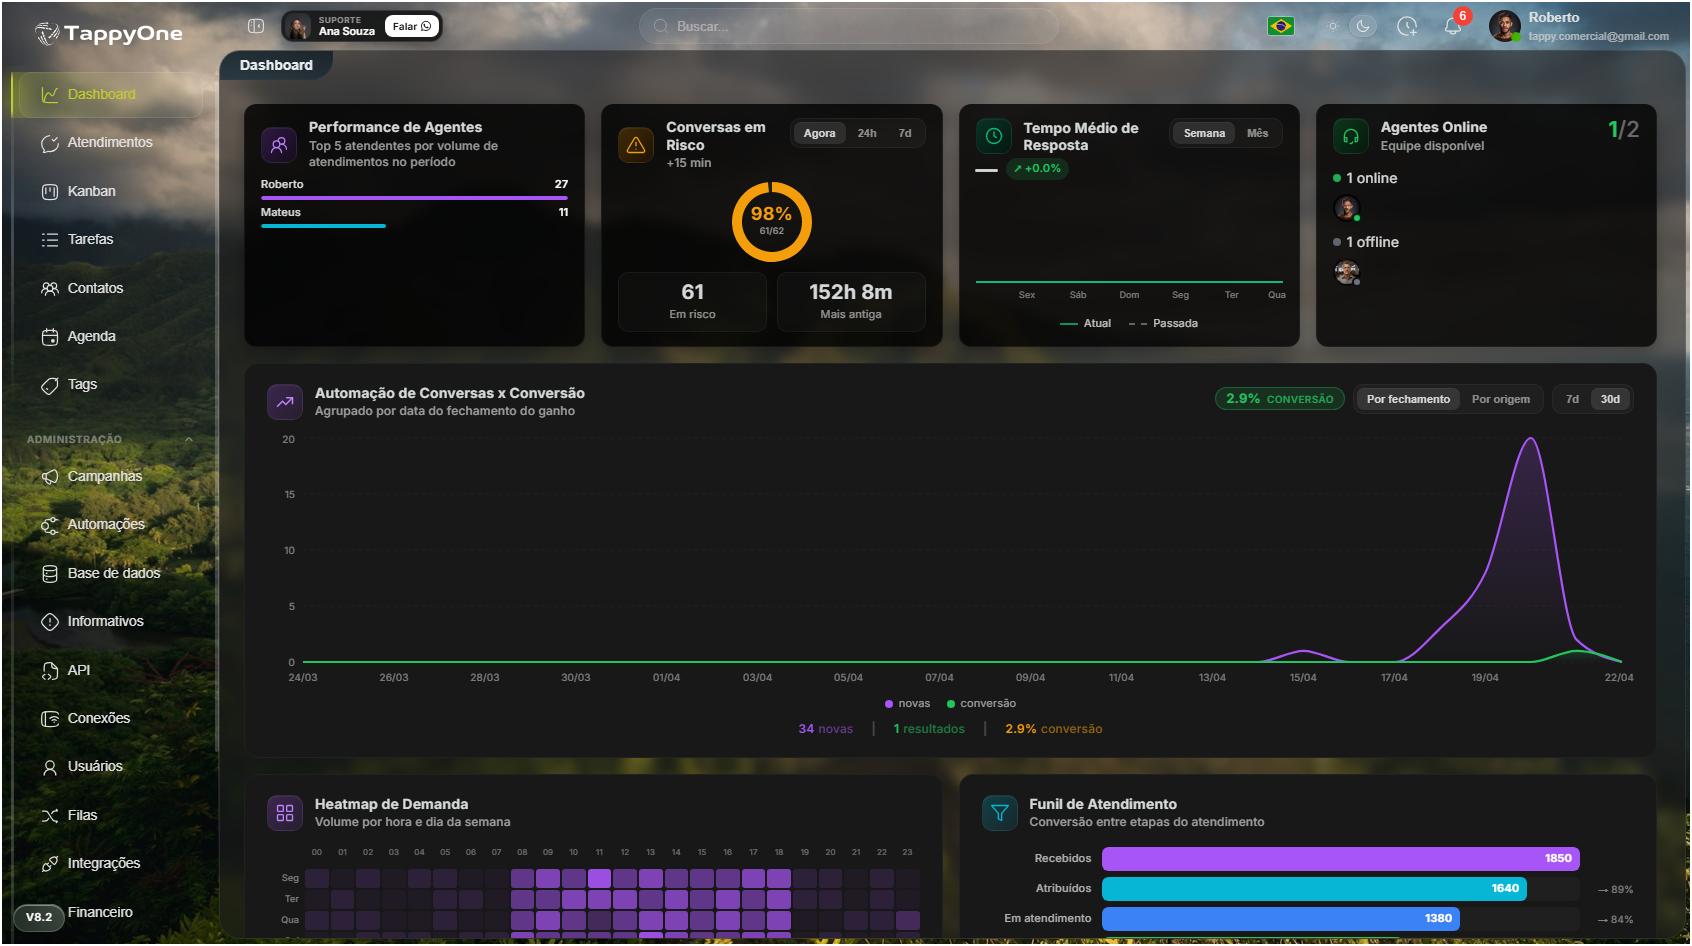This screenshot has height=946, width=1692.
Task: Collapse the Administração section
Action: coord(189,439)
